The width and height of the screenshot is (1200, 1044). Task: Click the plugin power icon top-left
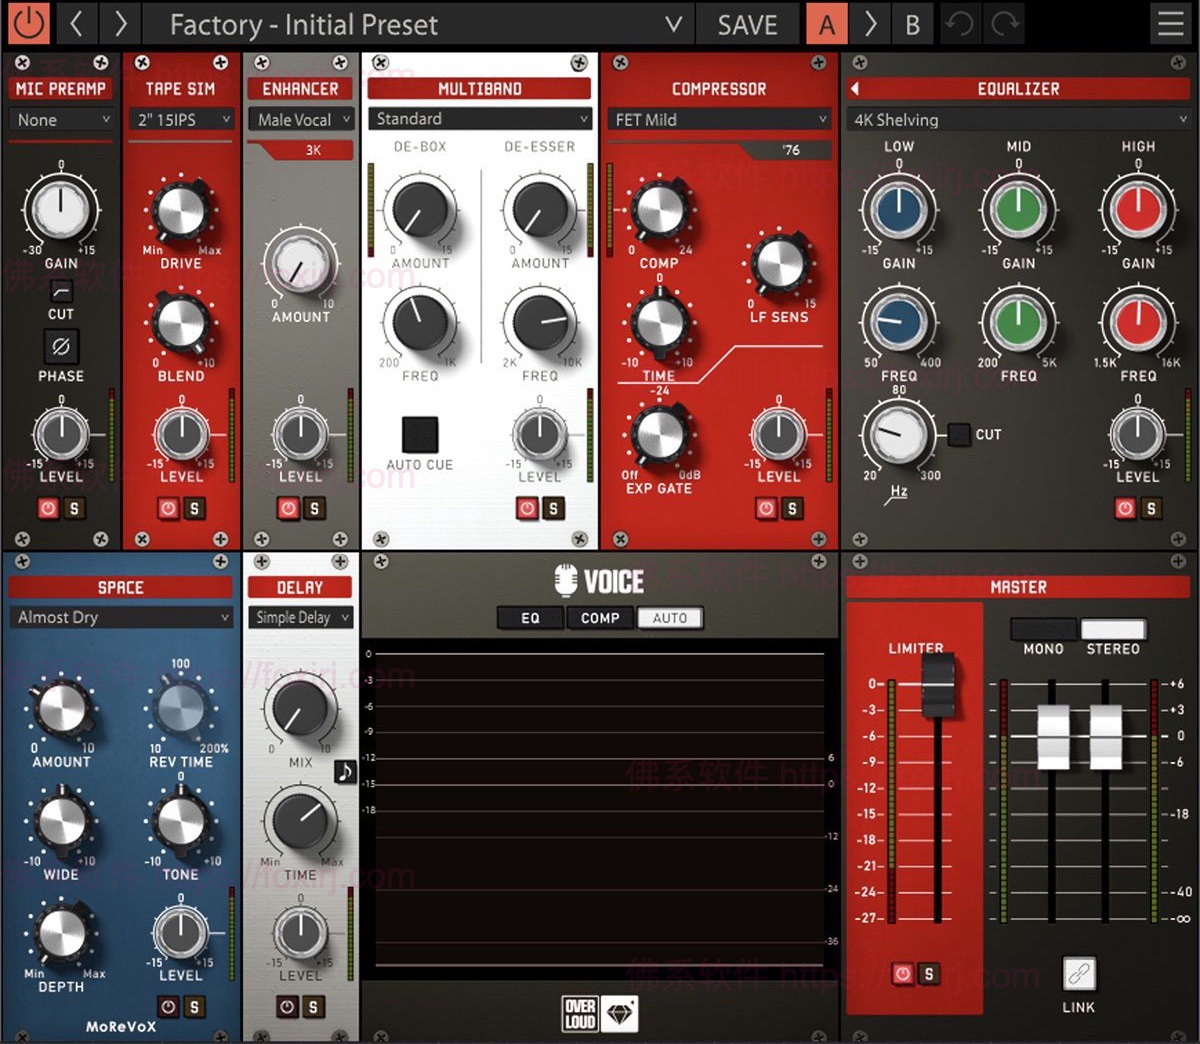(29, 22)
